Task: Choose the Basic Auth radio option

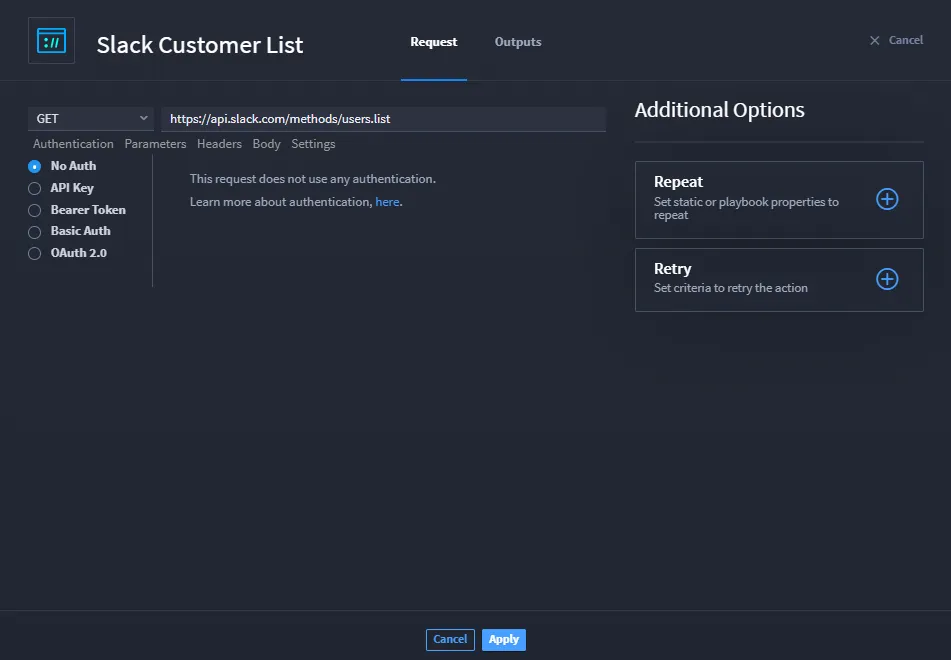Action: pos(35,232)
